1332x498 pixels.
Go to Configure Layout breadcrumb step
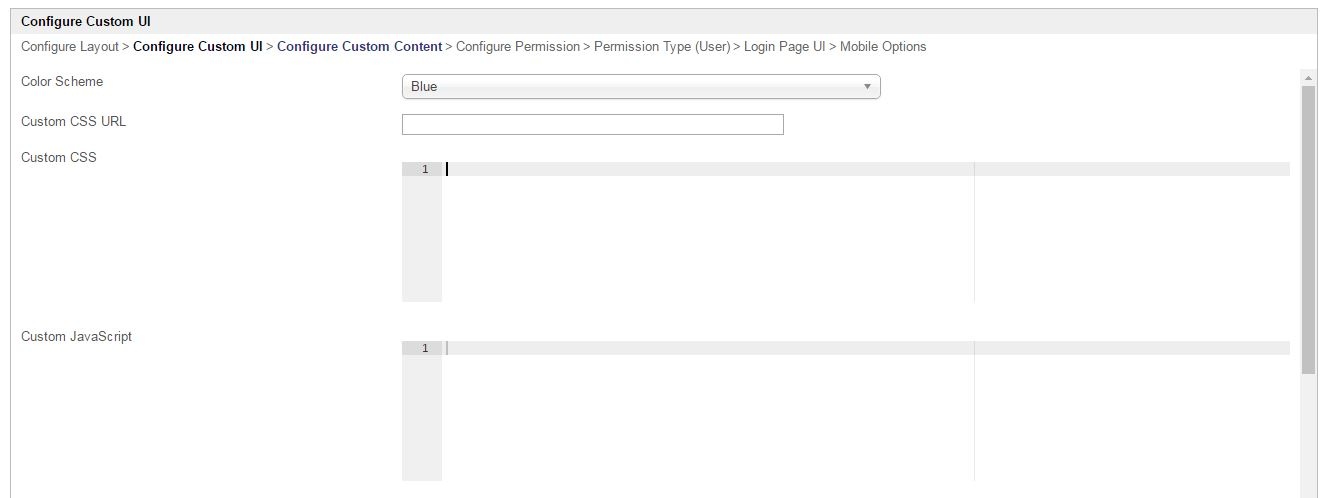69,47
